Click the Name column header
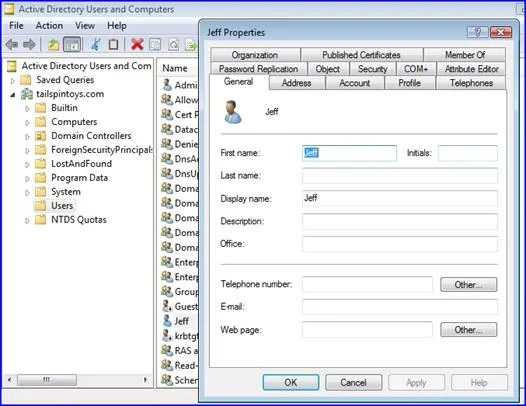526x406 pixels. (175, 68)
